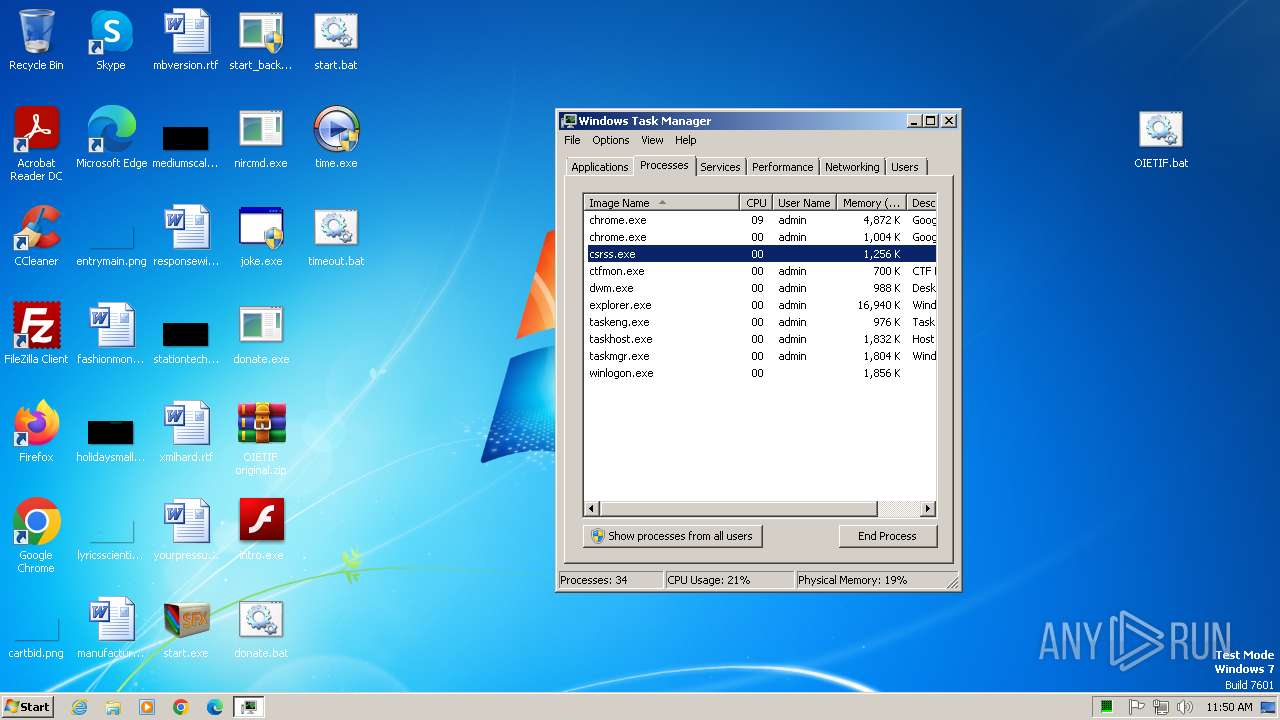Select the joke.exe desktop icon
This screenshot has width=1280, height=720.
point(261,236)
